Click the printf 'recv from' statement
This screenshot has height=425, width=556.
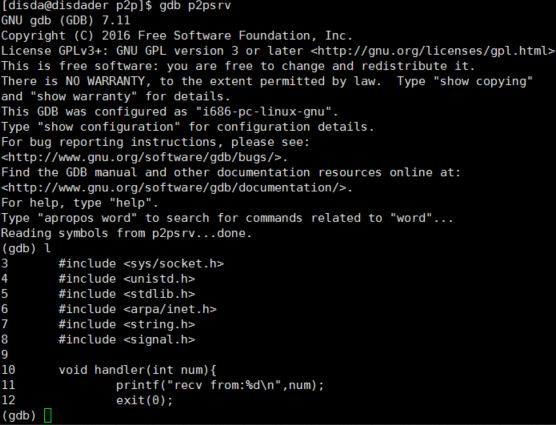click(220, 385)
